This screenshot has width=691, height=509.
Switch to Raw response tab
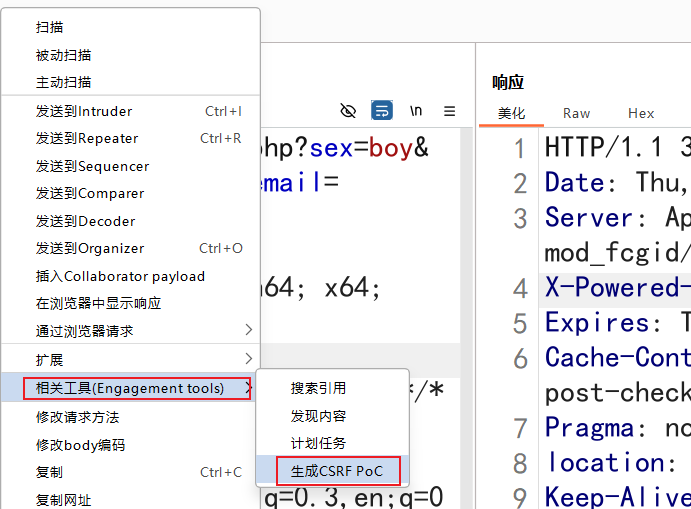576,114
